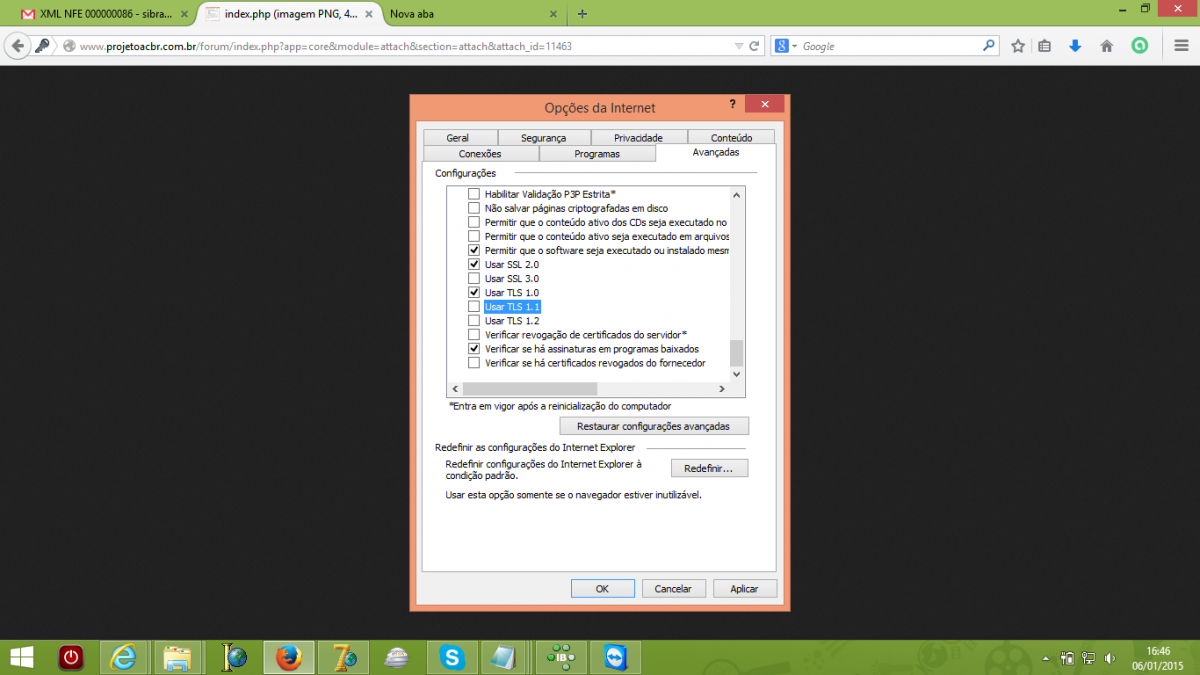Switch to the Geral tab
Image resolution: width=1200 pixels, height=675 pixels.
pyautogui.click(x=458, y=138)
